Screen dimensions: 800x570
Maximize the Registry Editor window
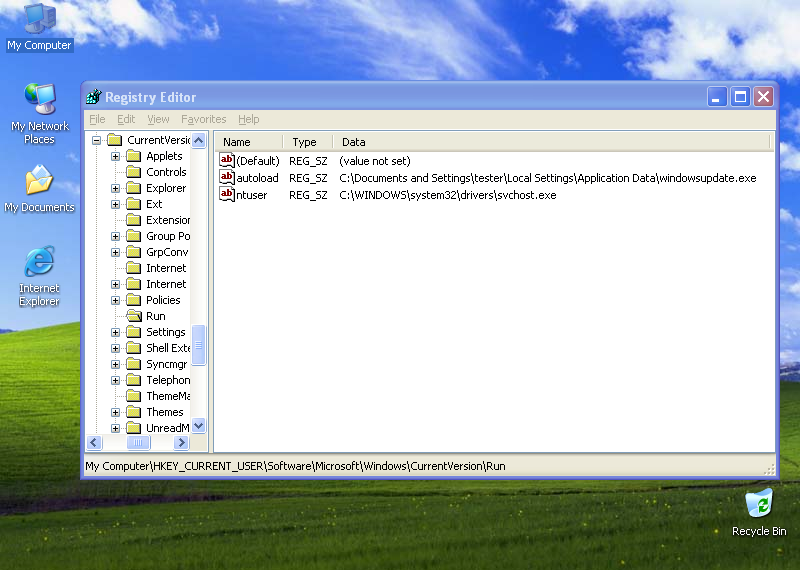740,96
